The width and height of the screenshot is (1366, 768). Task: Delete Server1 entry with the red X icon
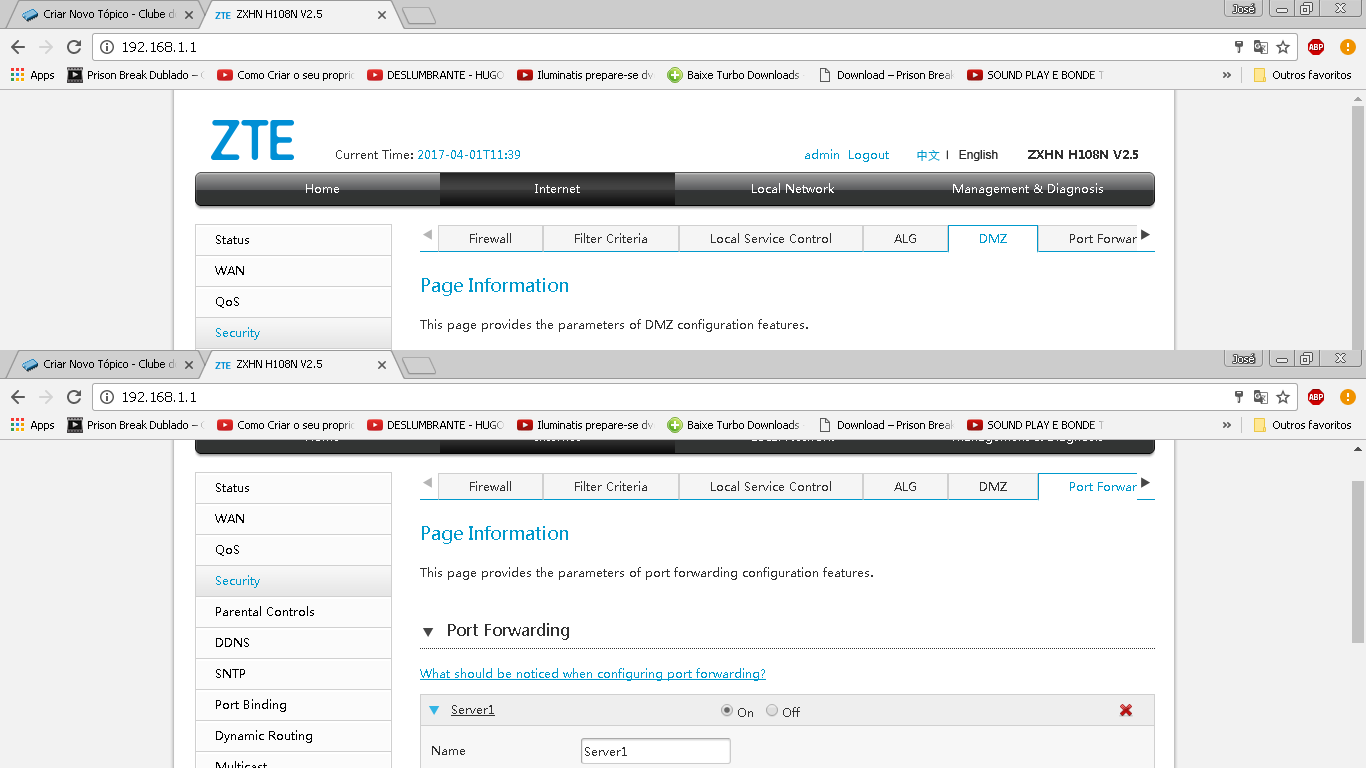click(1126, 710)
